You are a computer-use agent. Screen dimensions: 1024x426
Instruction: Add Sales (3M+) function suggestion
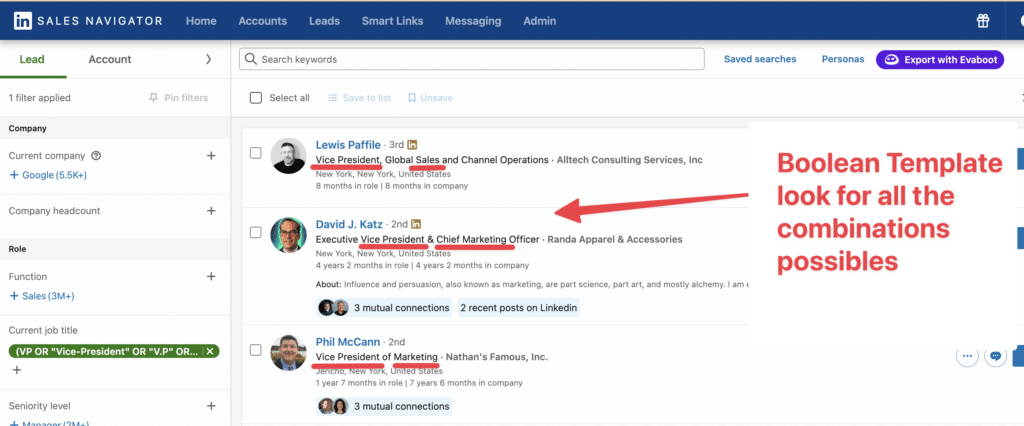(42, 296)
